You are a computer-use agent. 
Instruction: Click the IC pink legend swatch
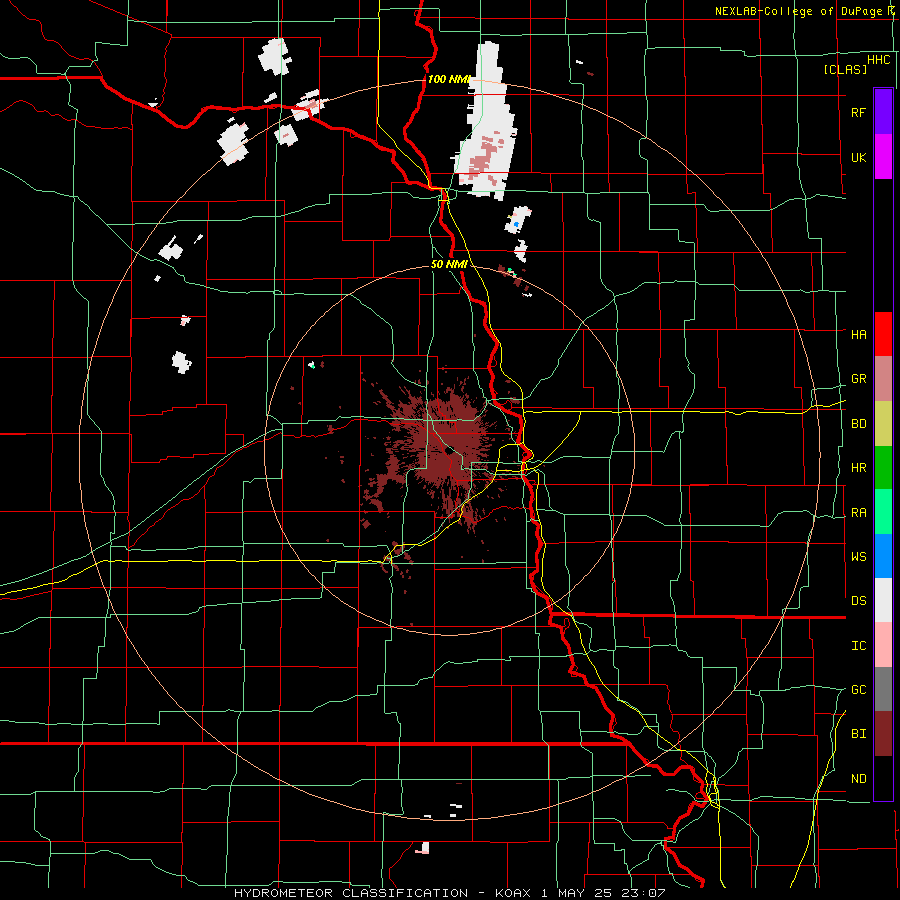[883, 645]
